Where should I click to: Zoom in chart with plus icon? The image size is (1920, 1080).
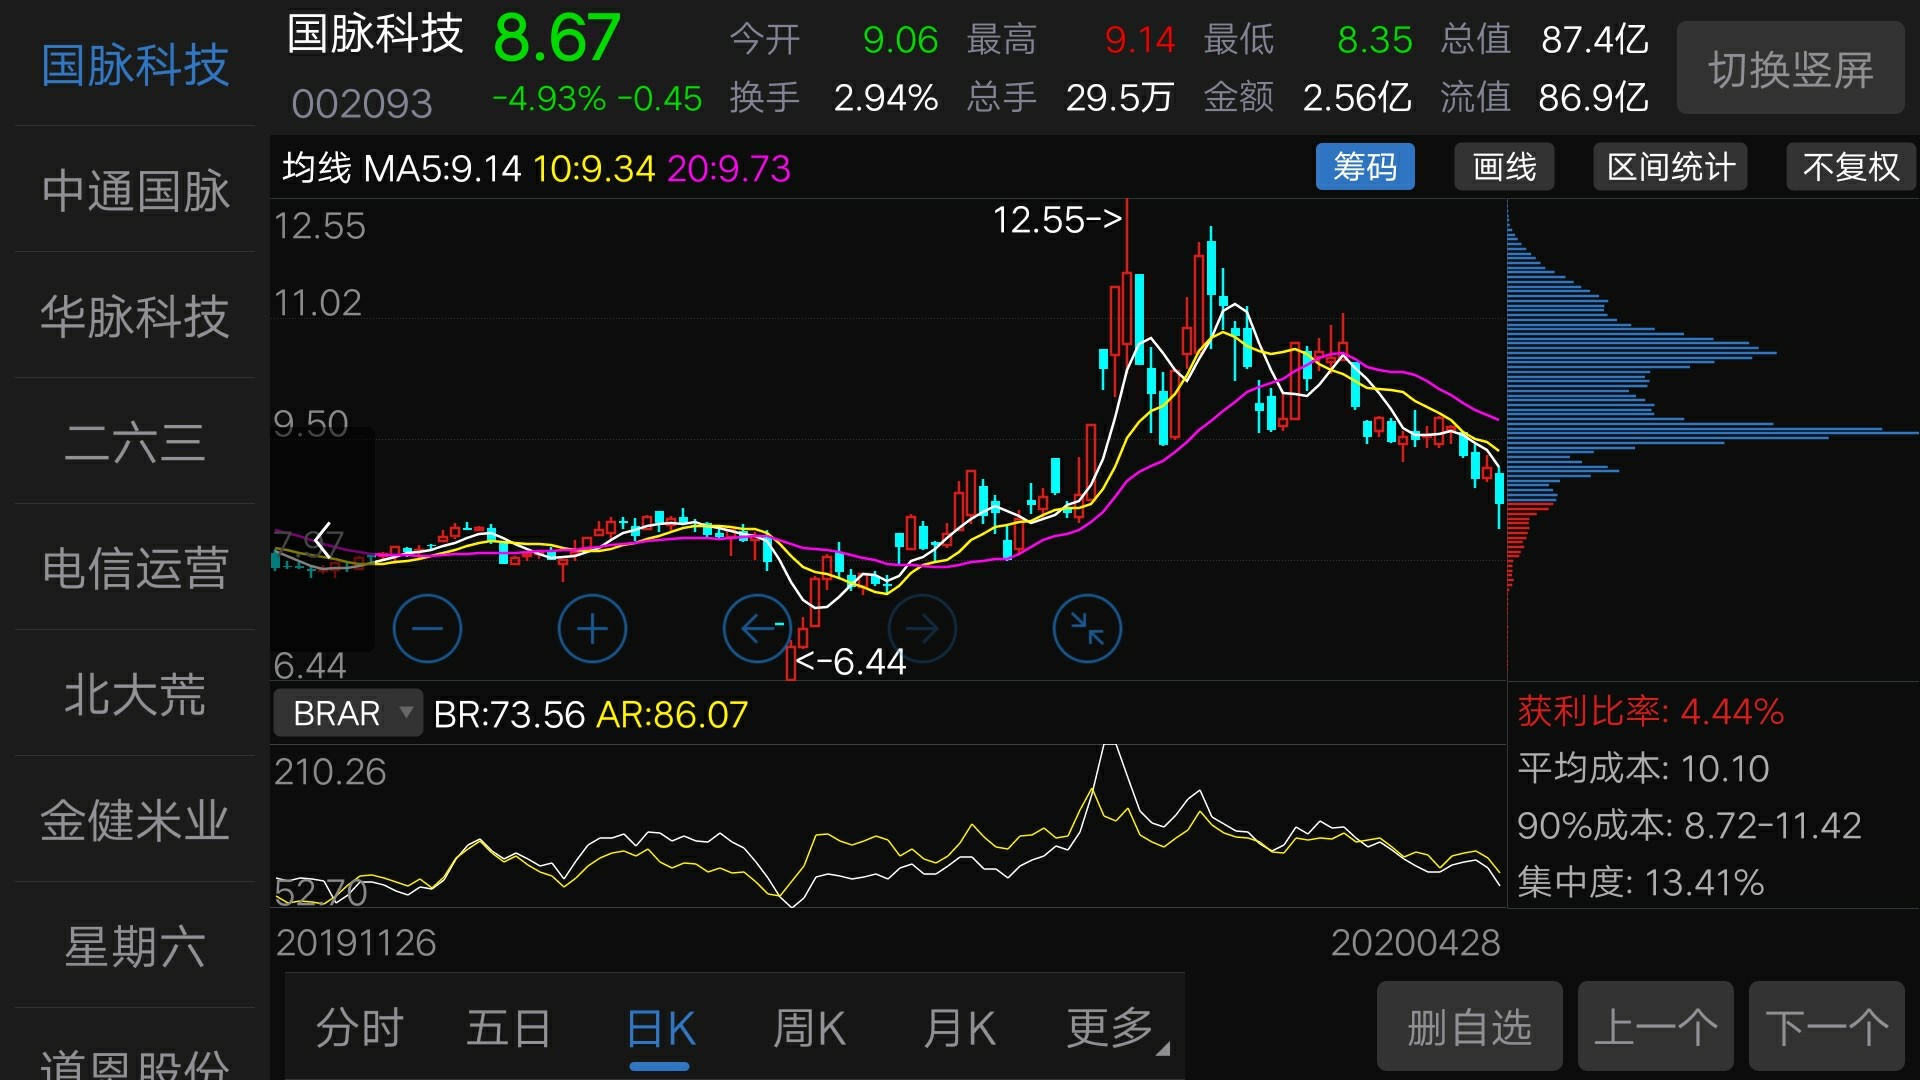[592, 629]
